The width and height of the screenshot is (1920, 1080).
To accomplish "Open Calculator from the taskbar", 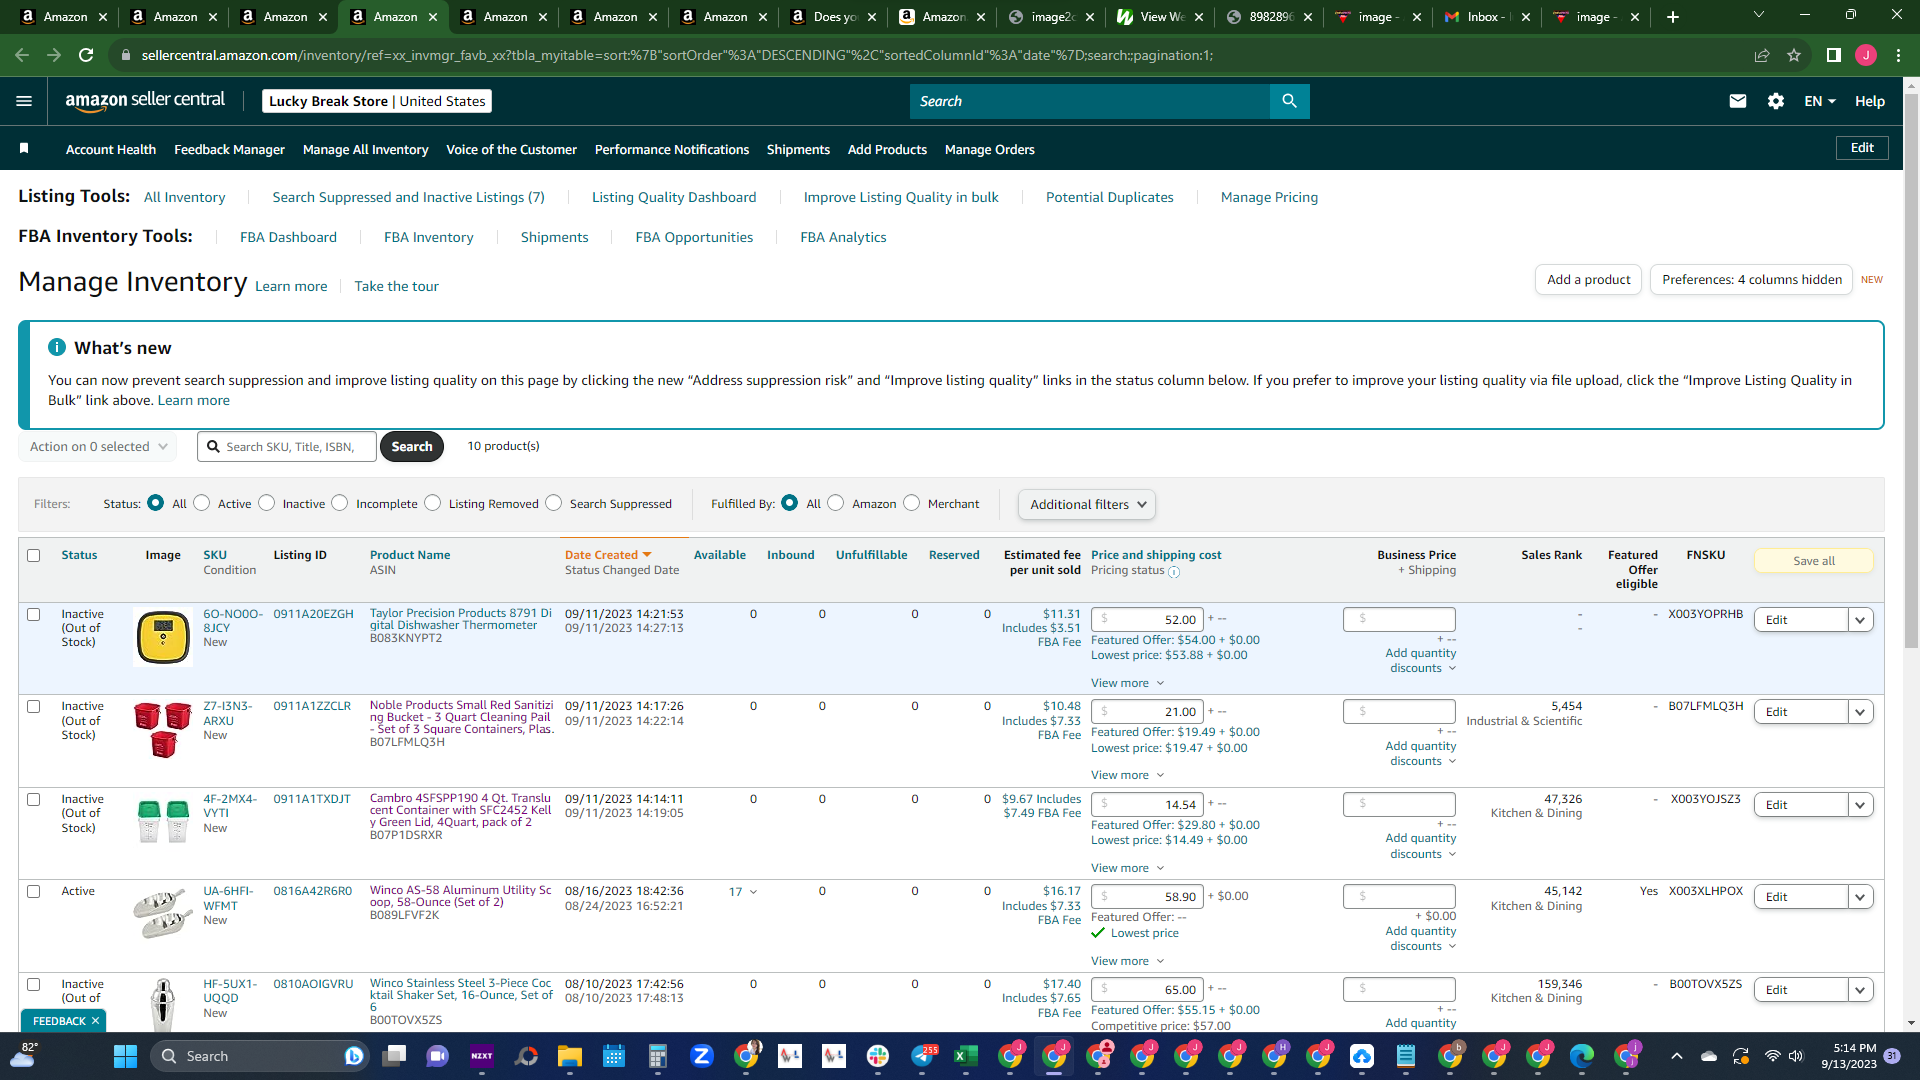I will (658, 1056).
